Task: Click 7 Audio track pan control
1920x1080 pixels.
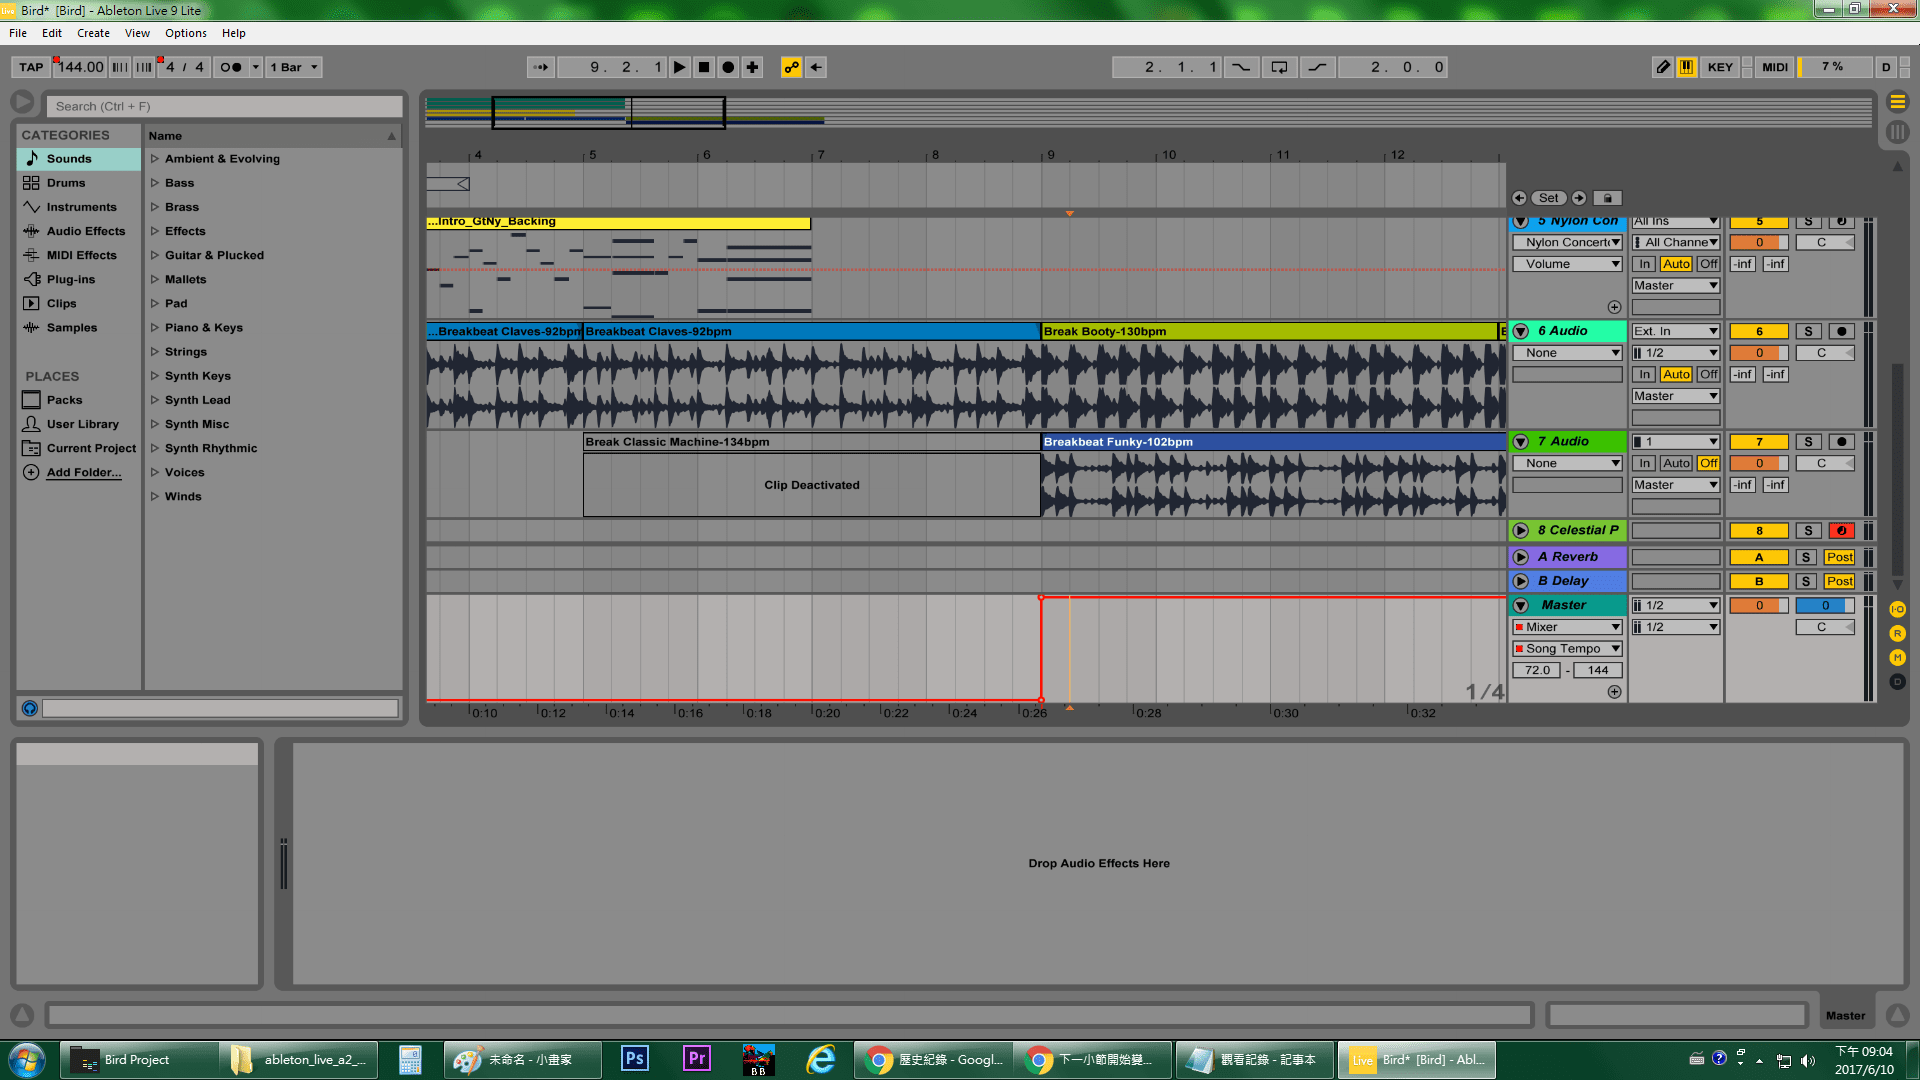Action: pos(1825,463)
